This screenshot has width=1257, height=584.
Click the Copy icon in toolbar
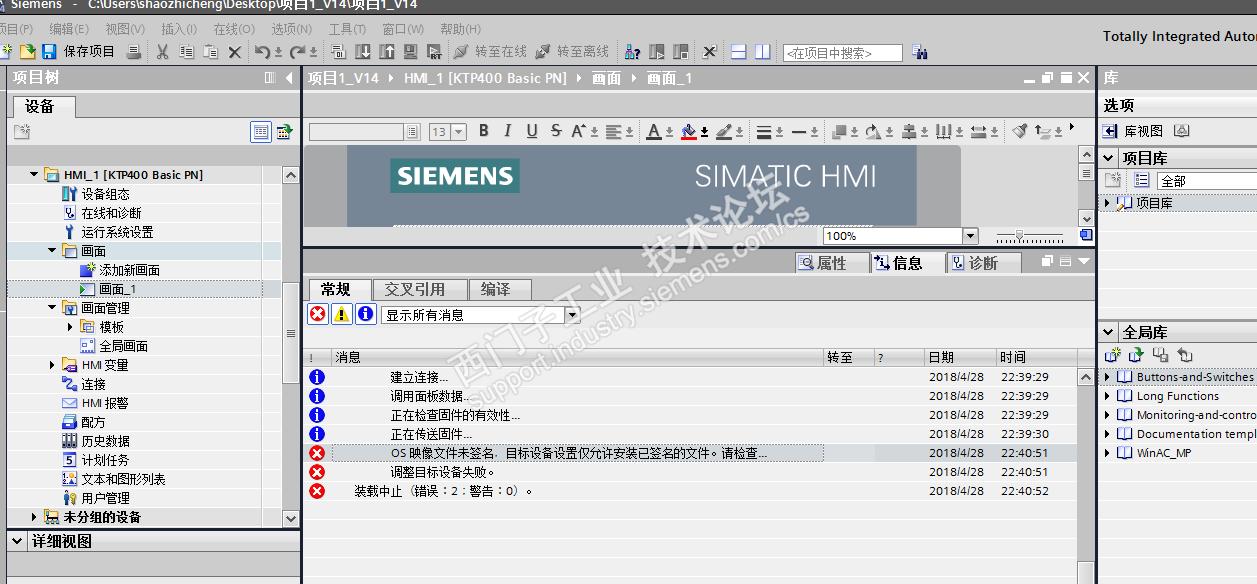coord(187,52)
